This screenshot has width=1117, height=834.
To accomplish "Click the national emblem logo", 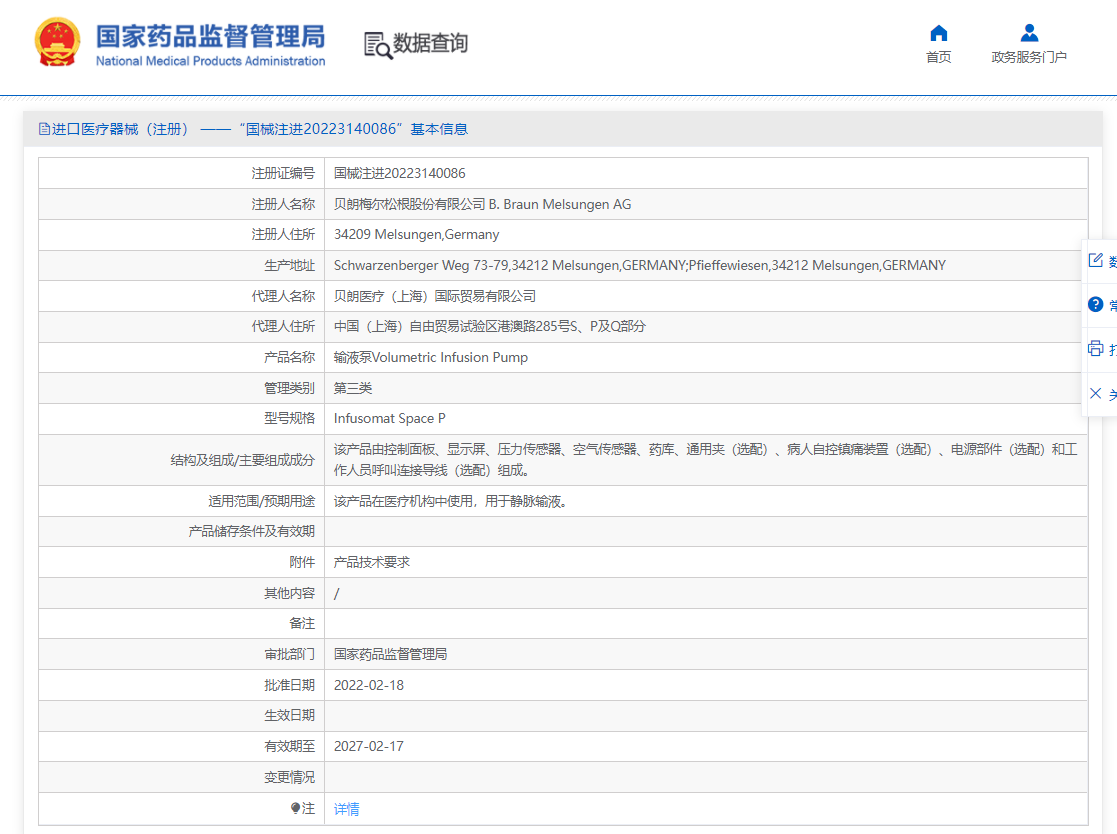I will tap(57, 43).
